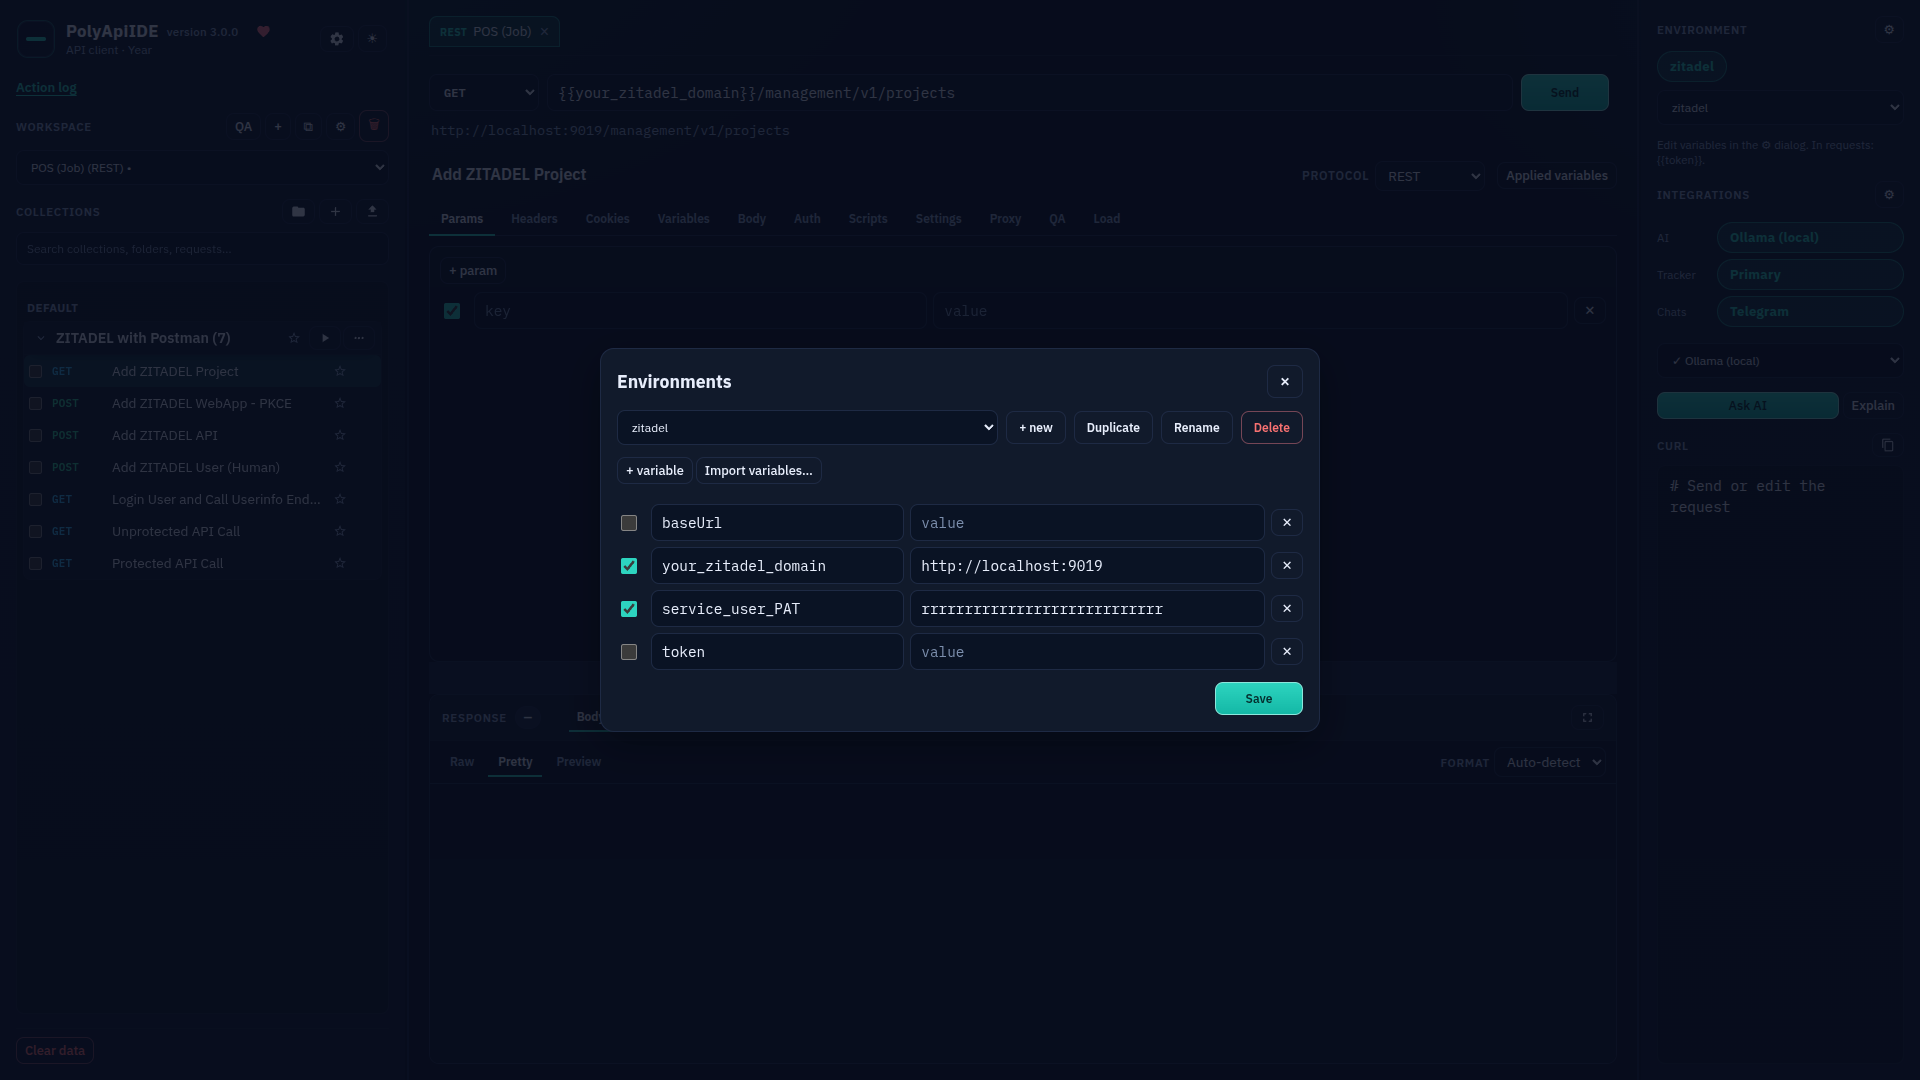1920x1080 pixels.
Task: Copy the cURL command icon
Action: click(x=1888, y=446)
